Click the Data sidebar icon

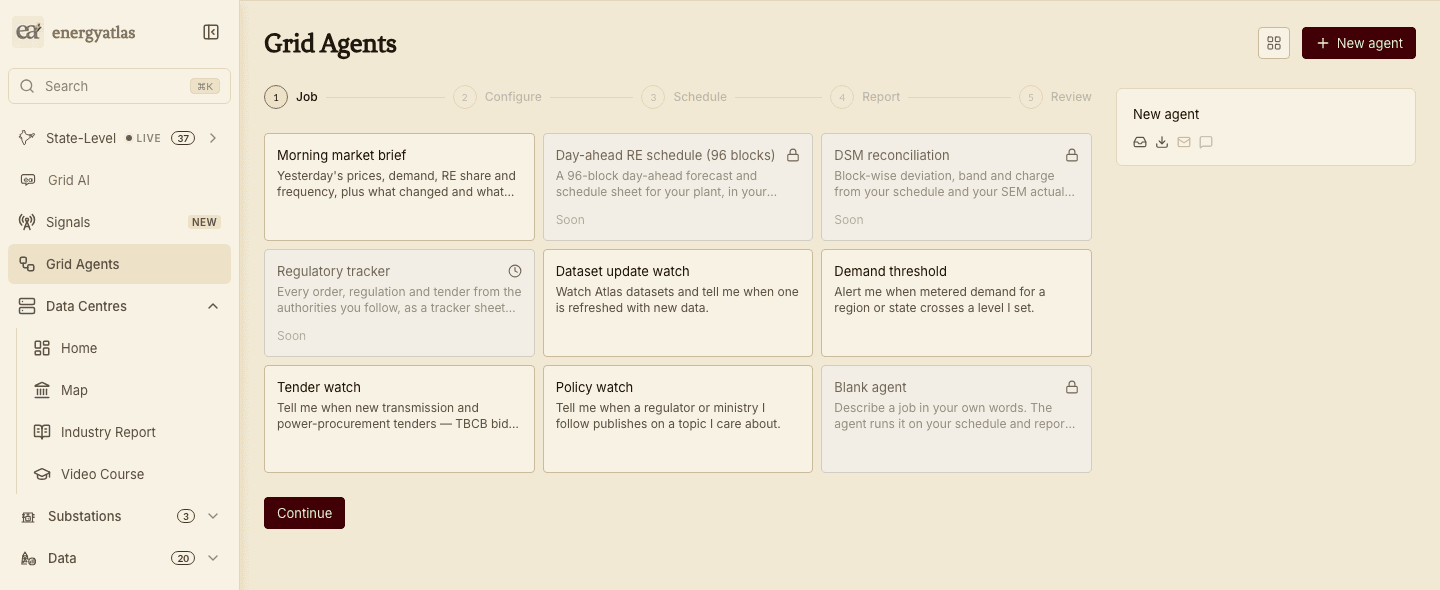tap(28, 558)
